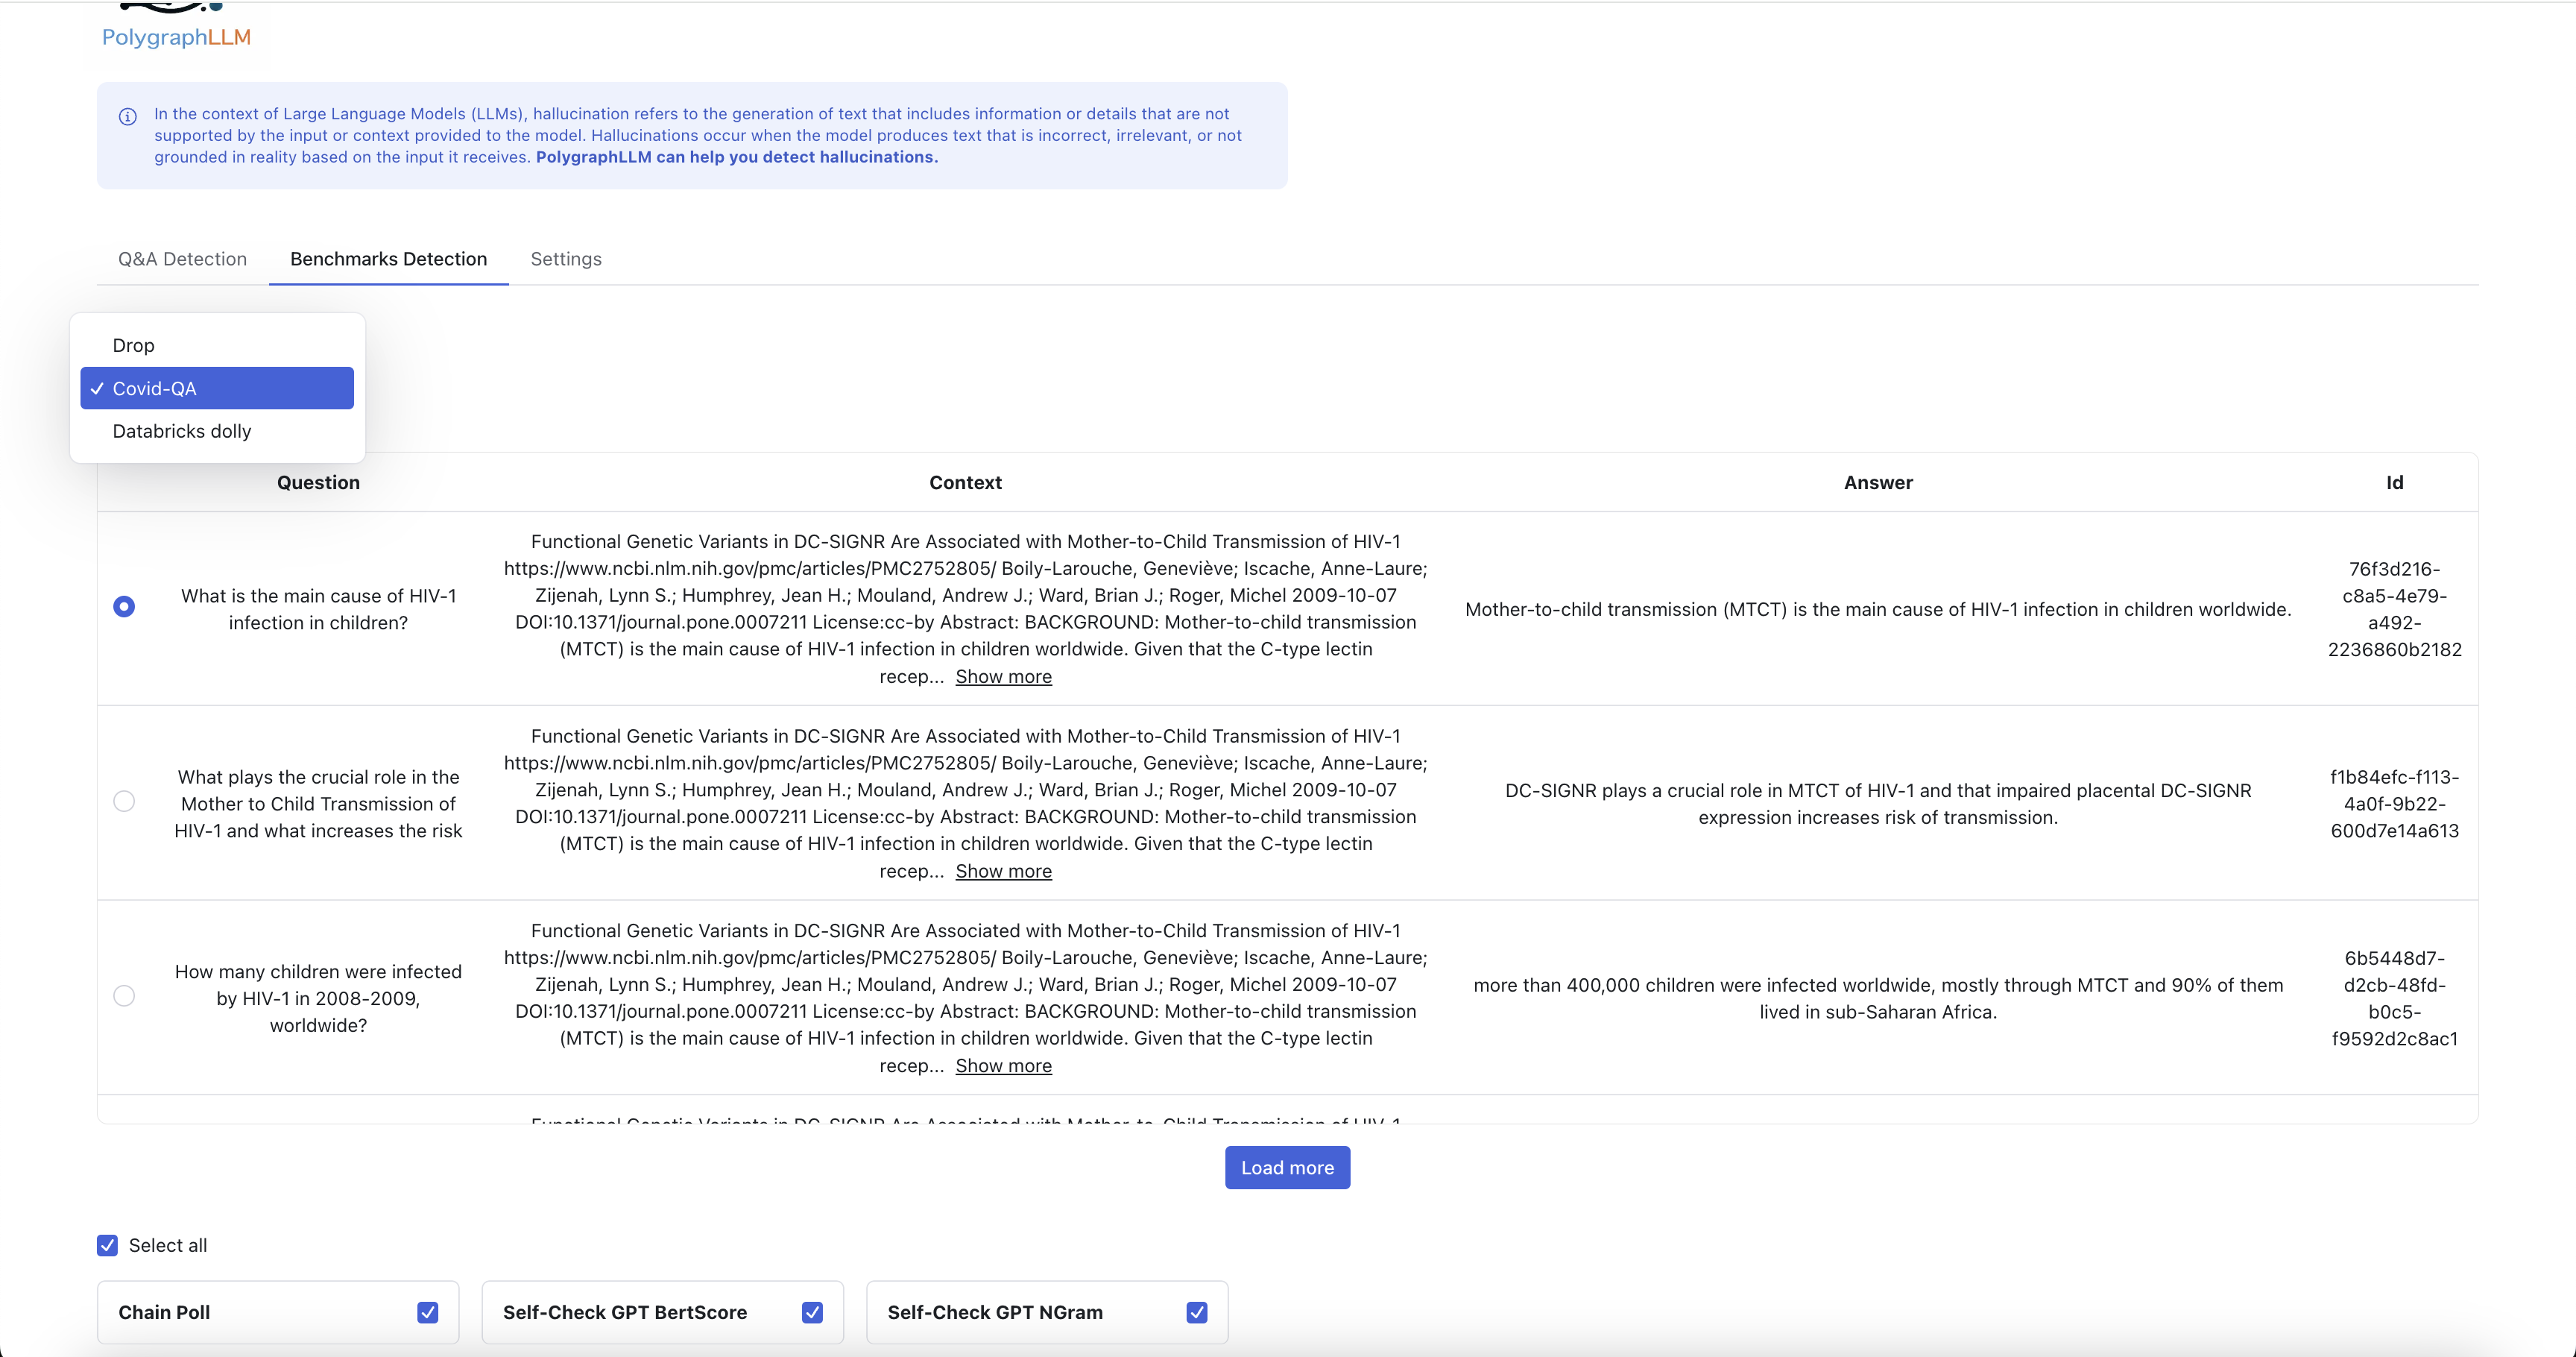Toggle the Chain Poll checkbox
This screenshot has height=1357, width=2576.
[428, 1312]
